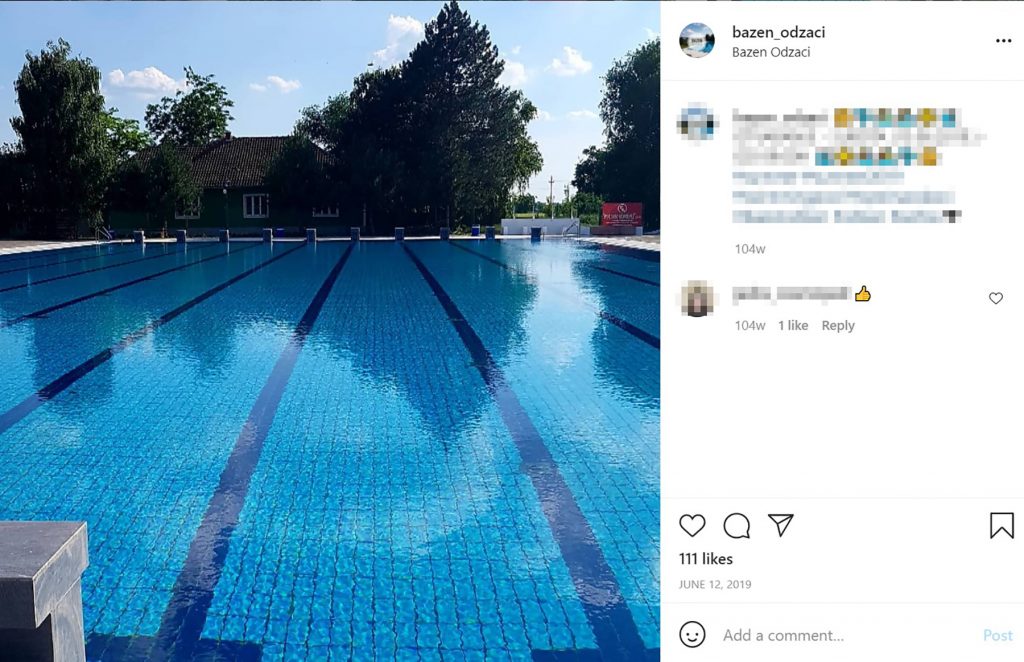Like the thumbs-up comment heart

pos(995,298)
